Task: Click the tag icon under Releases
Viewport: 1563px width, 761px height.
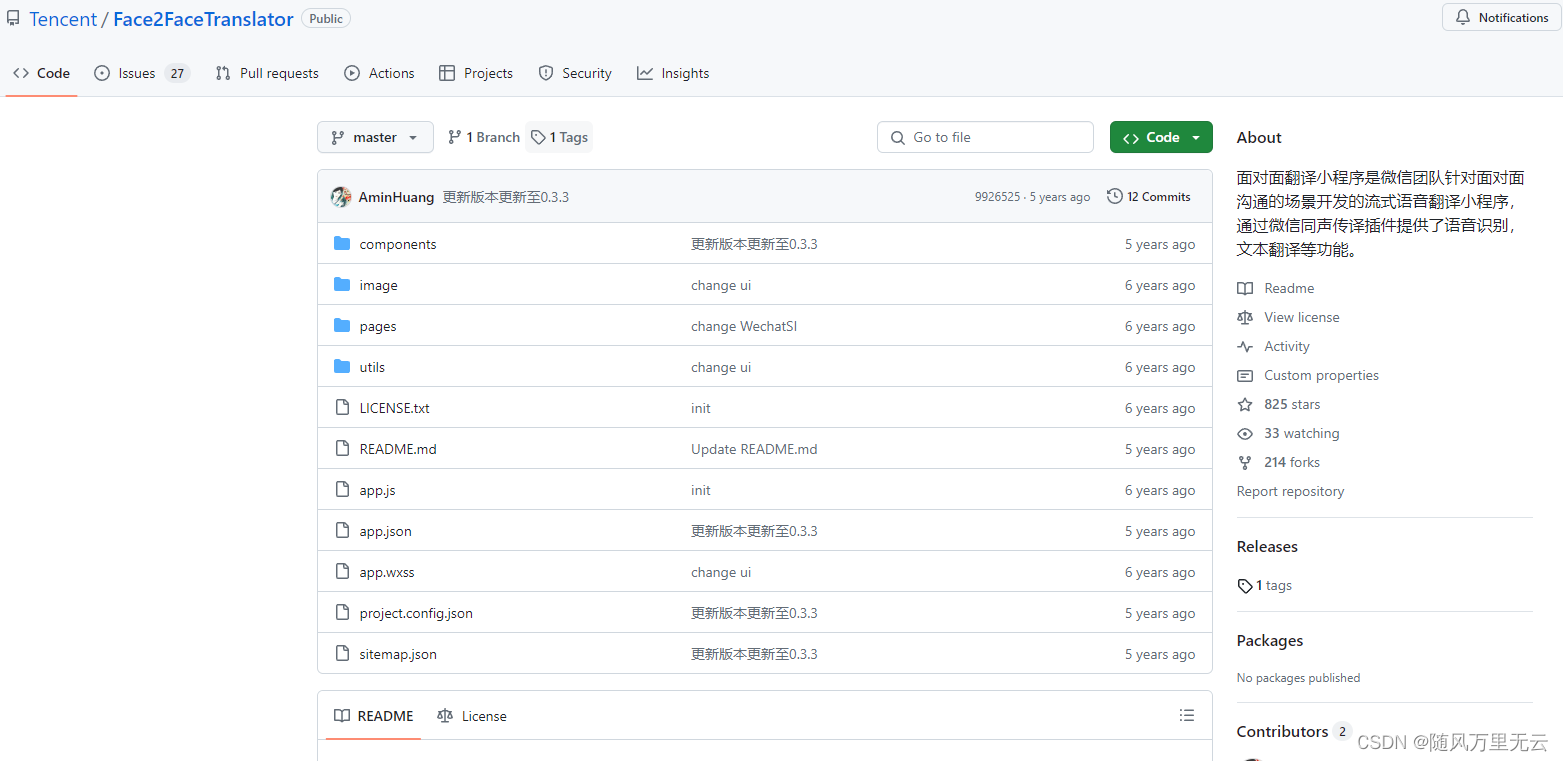Action: (x=1245, y=586)
